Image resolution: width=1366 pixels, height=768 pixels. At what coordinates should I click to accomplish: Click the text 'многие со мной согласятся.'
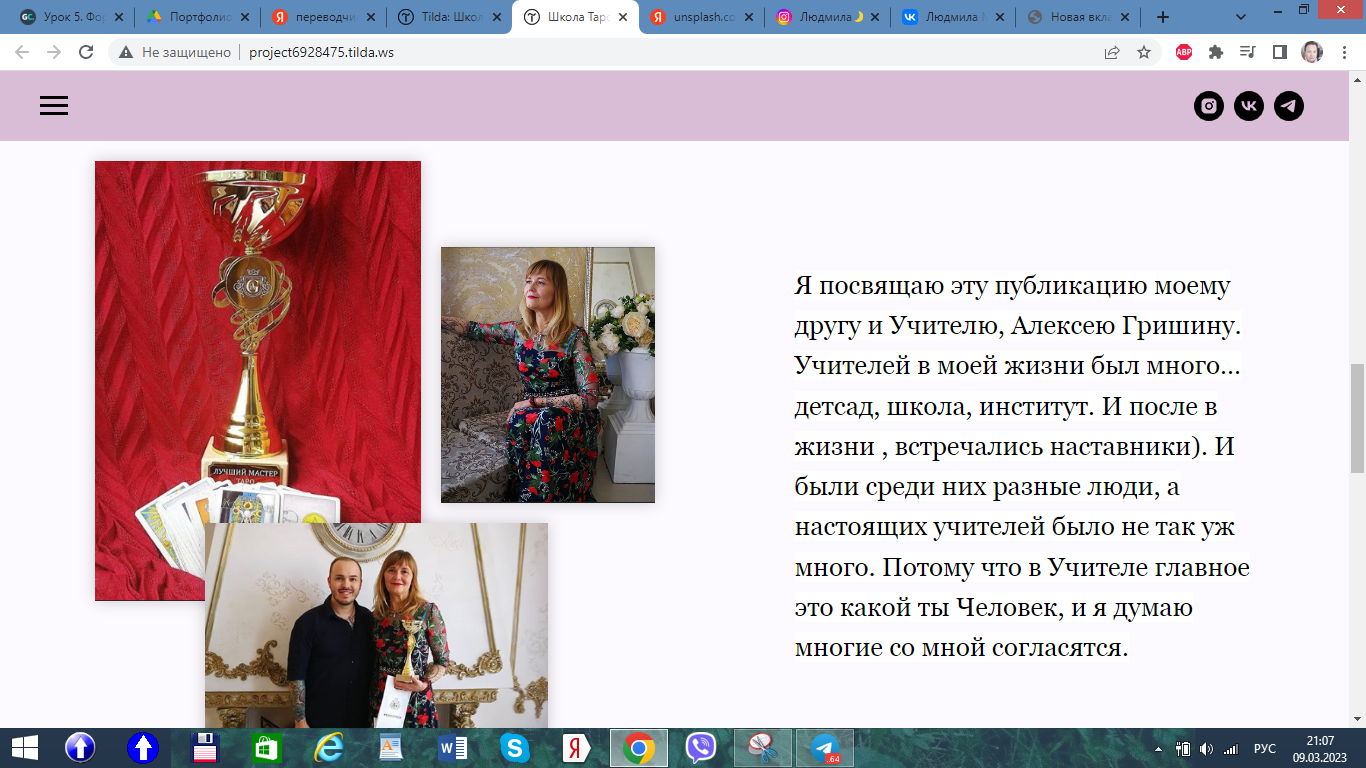tap(961, 648)
